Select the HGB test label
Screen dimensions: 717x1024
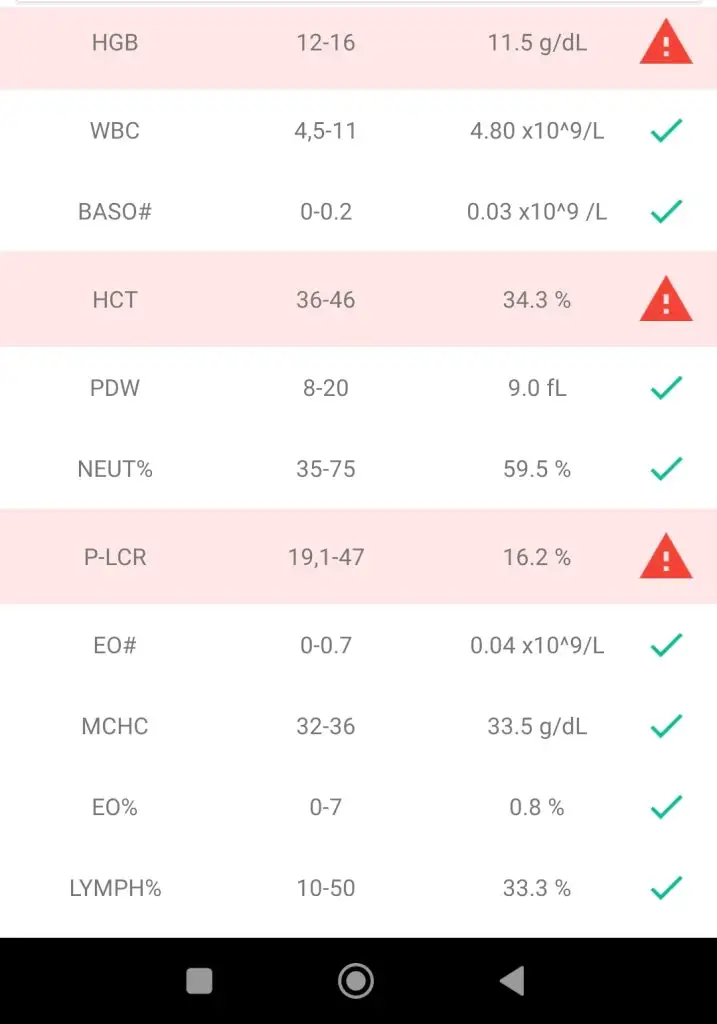tap(115, 42)
